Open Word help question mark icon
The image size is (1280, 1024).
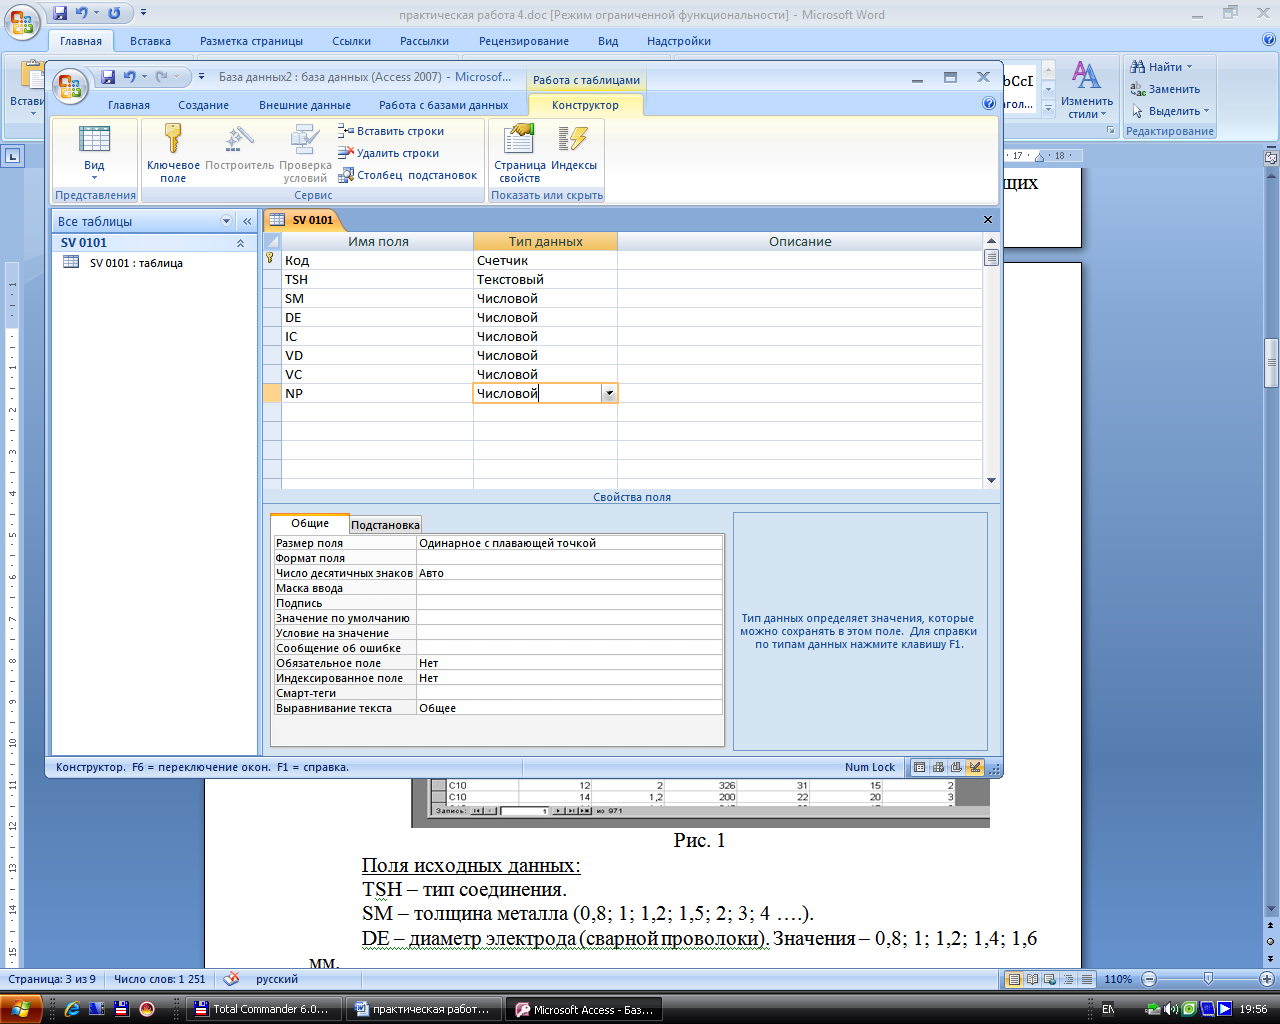click(x=1269, y=40)
